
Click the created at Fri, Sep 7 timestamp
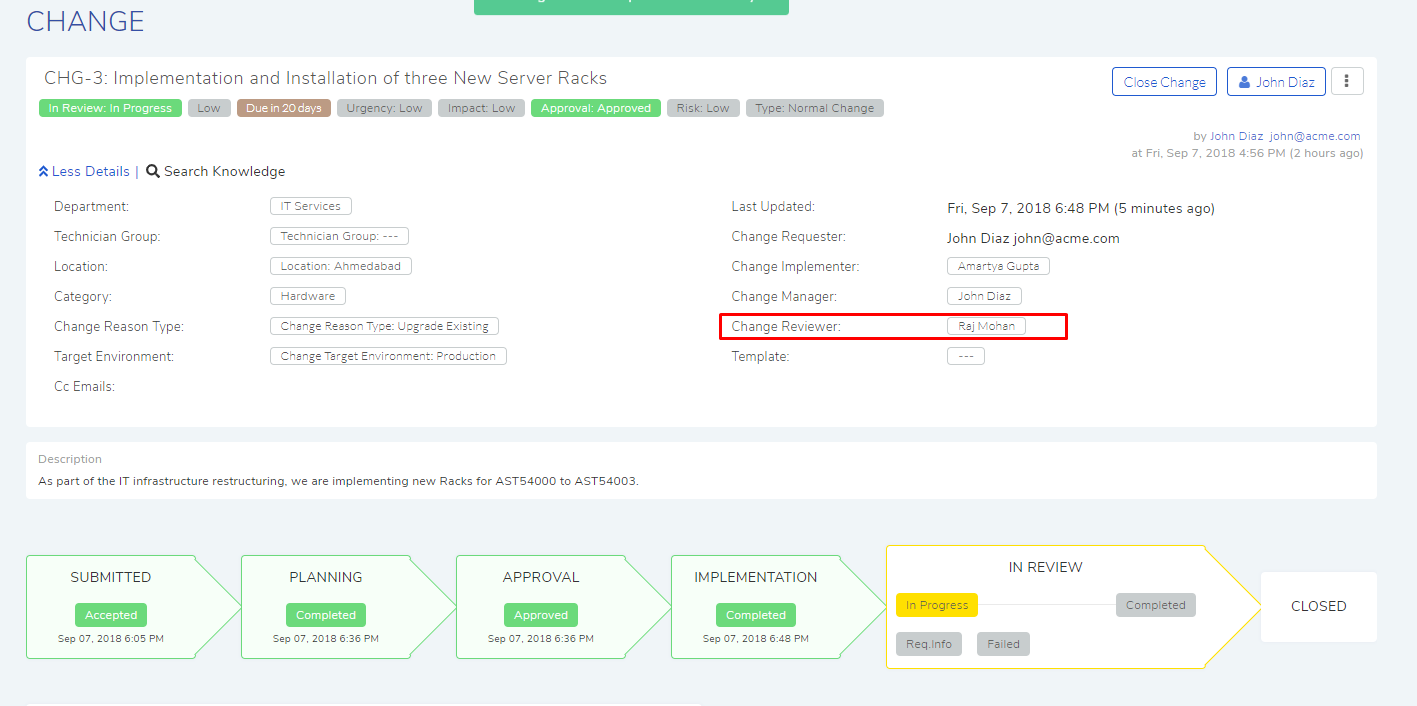tap(1247, 153)
